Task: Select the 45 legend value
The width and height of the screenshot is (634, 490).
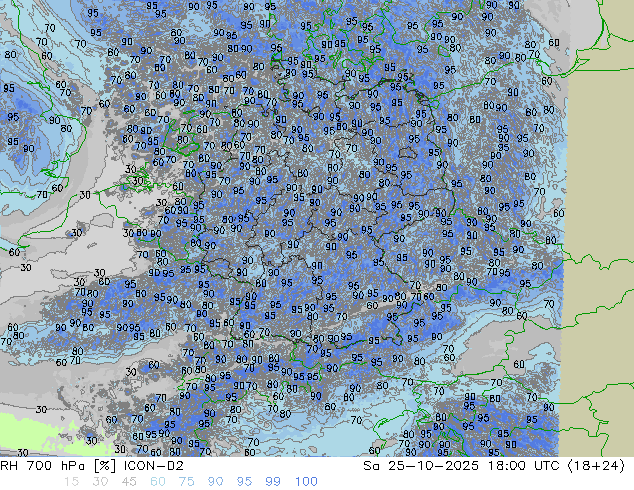Action: (x=128, y=481)
